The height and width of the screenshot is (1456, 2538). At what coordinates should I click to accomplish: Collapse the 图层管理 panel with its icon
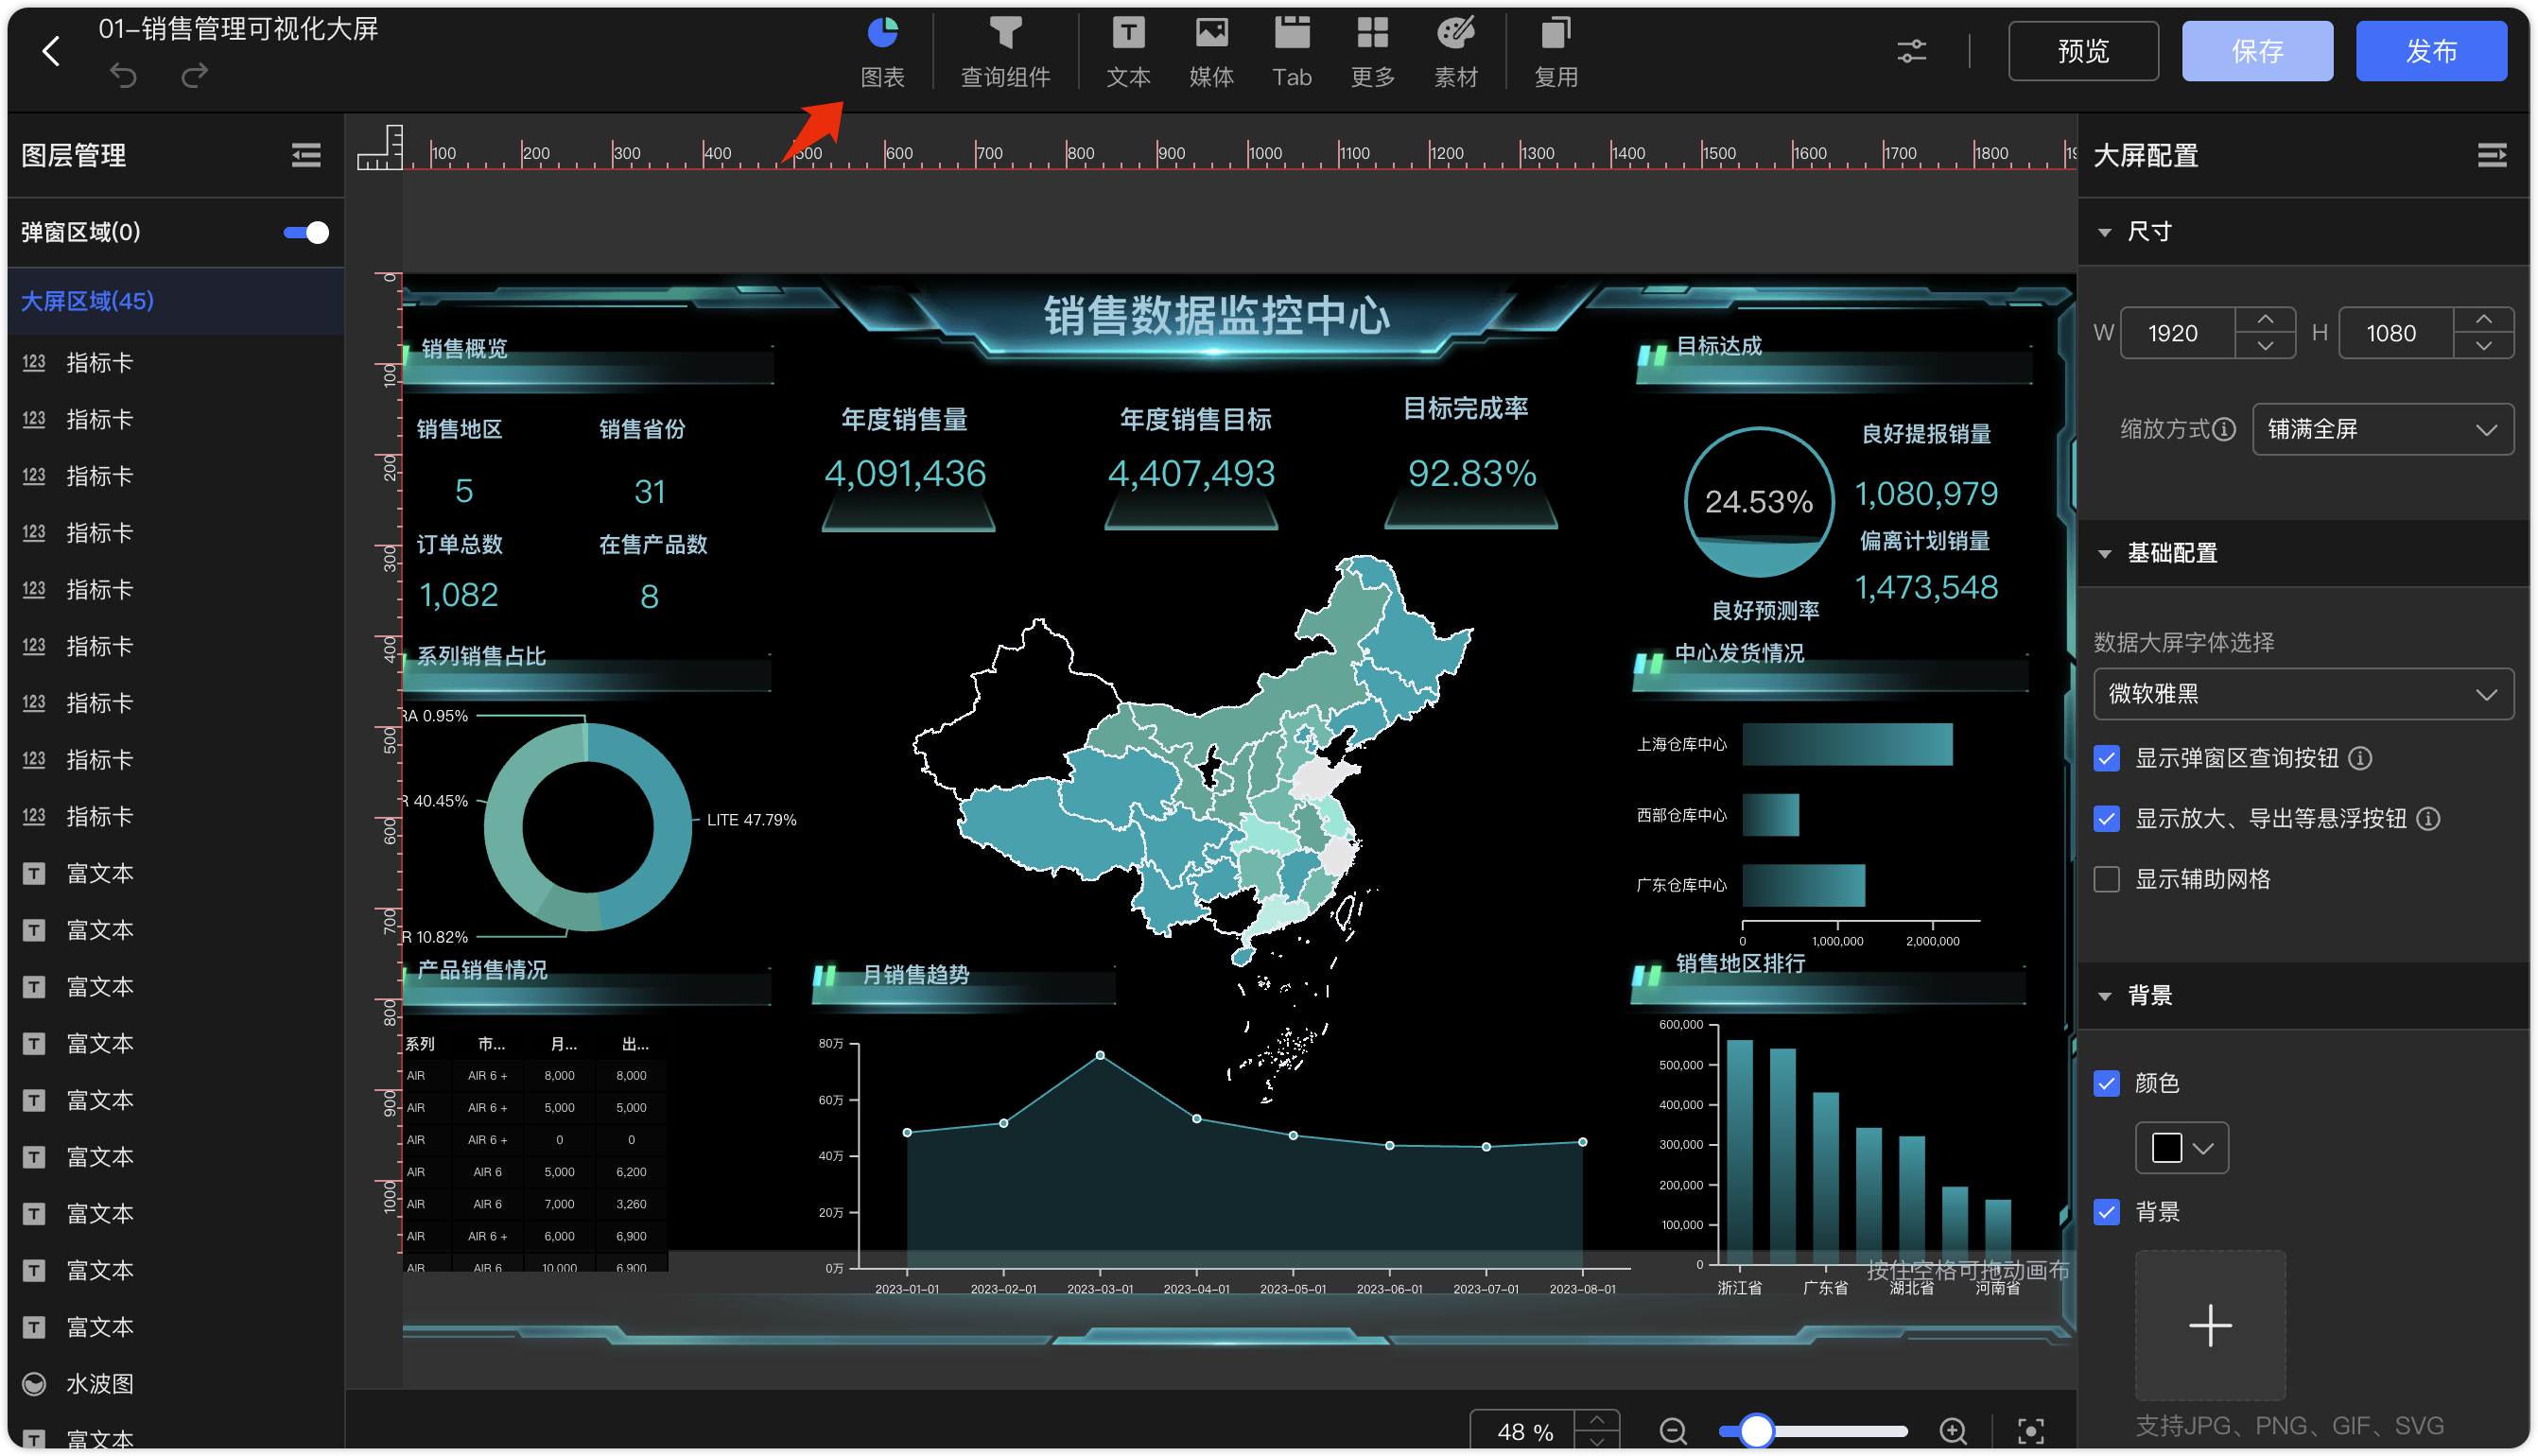click(x=306, y=155)
